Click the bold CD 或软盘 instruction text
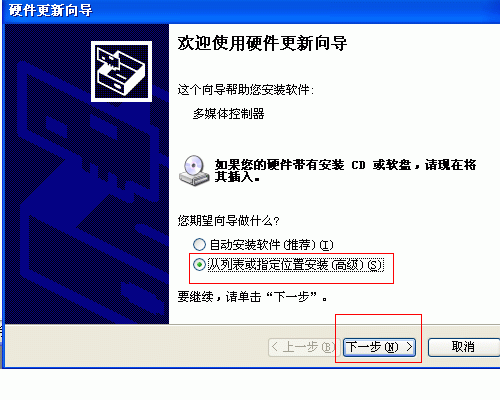The image size is (500, 400). pos(345,171)
